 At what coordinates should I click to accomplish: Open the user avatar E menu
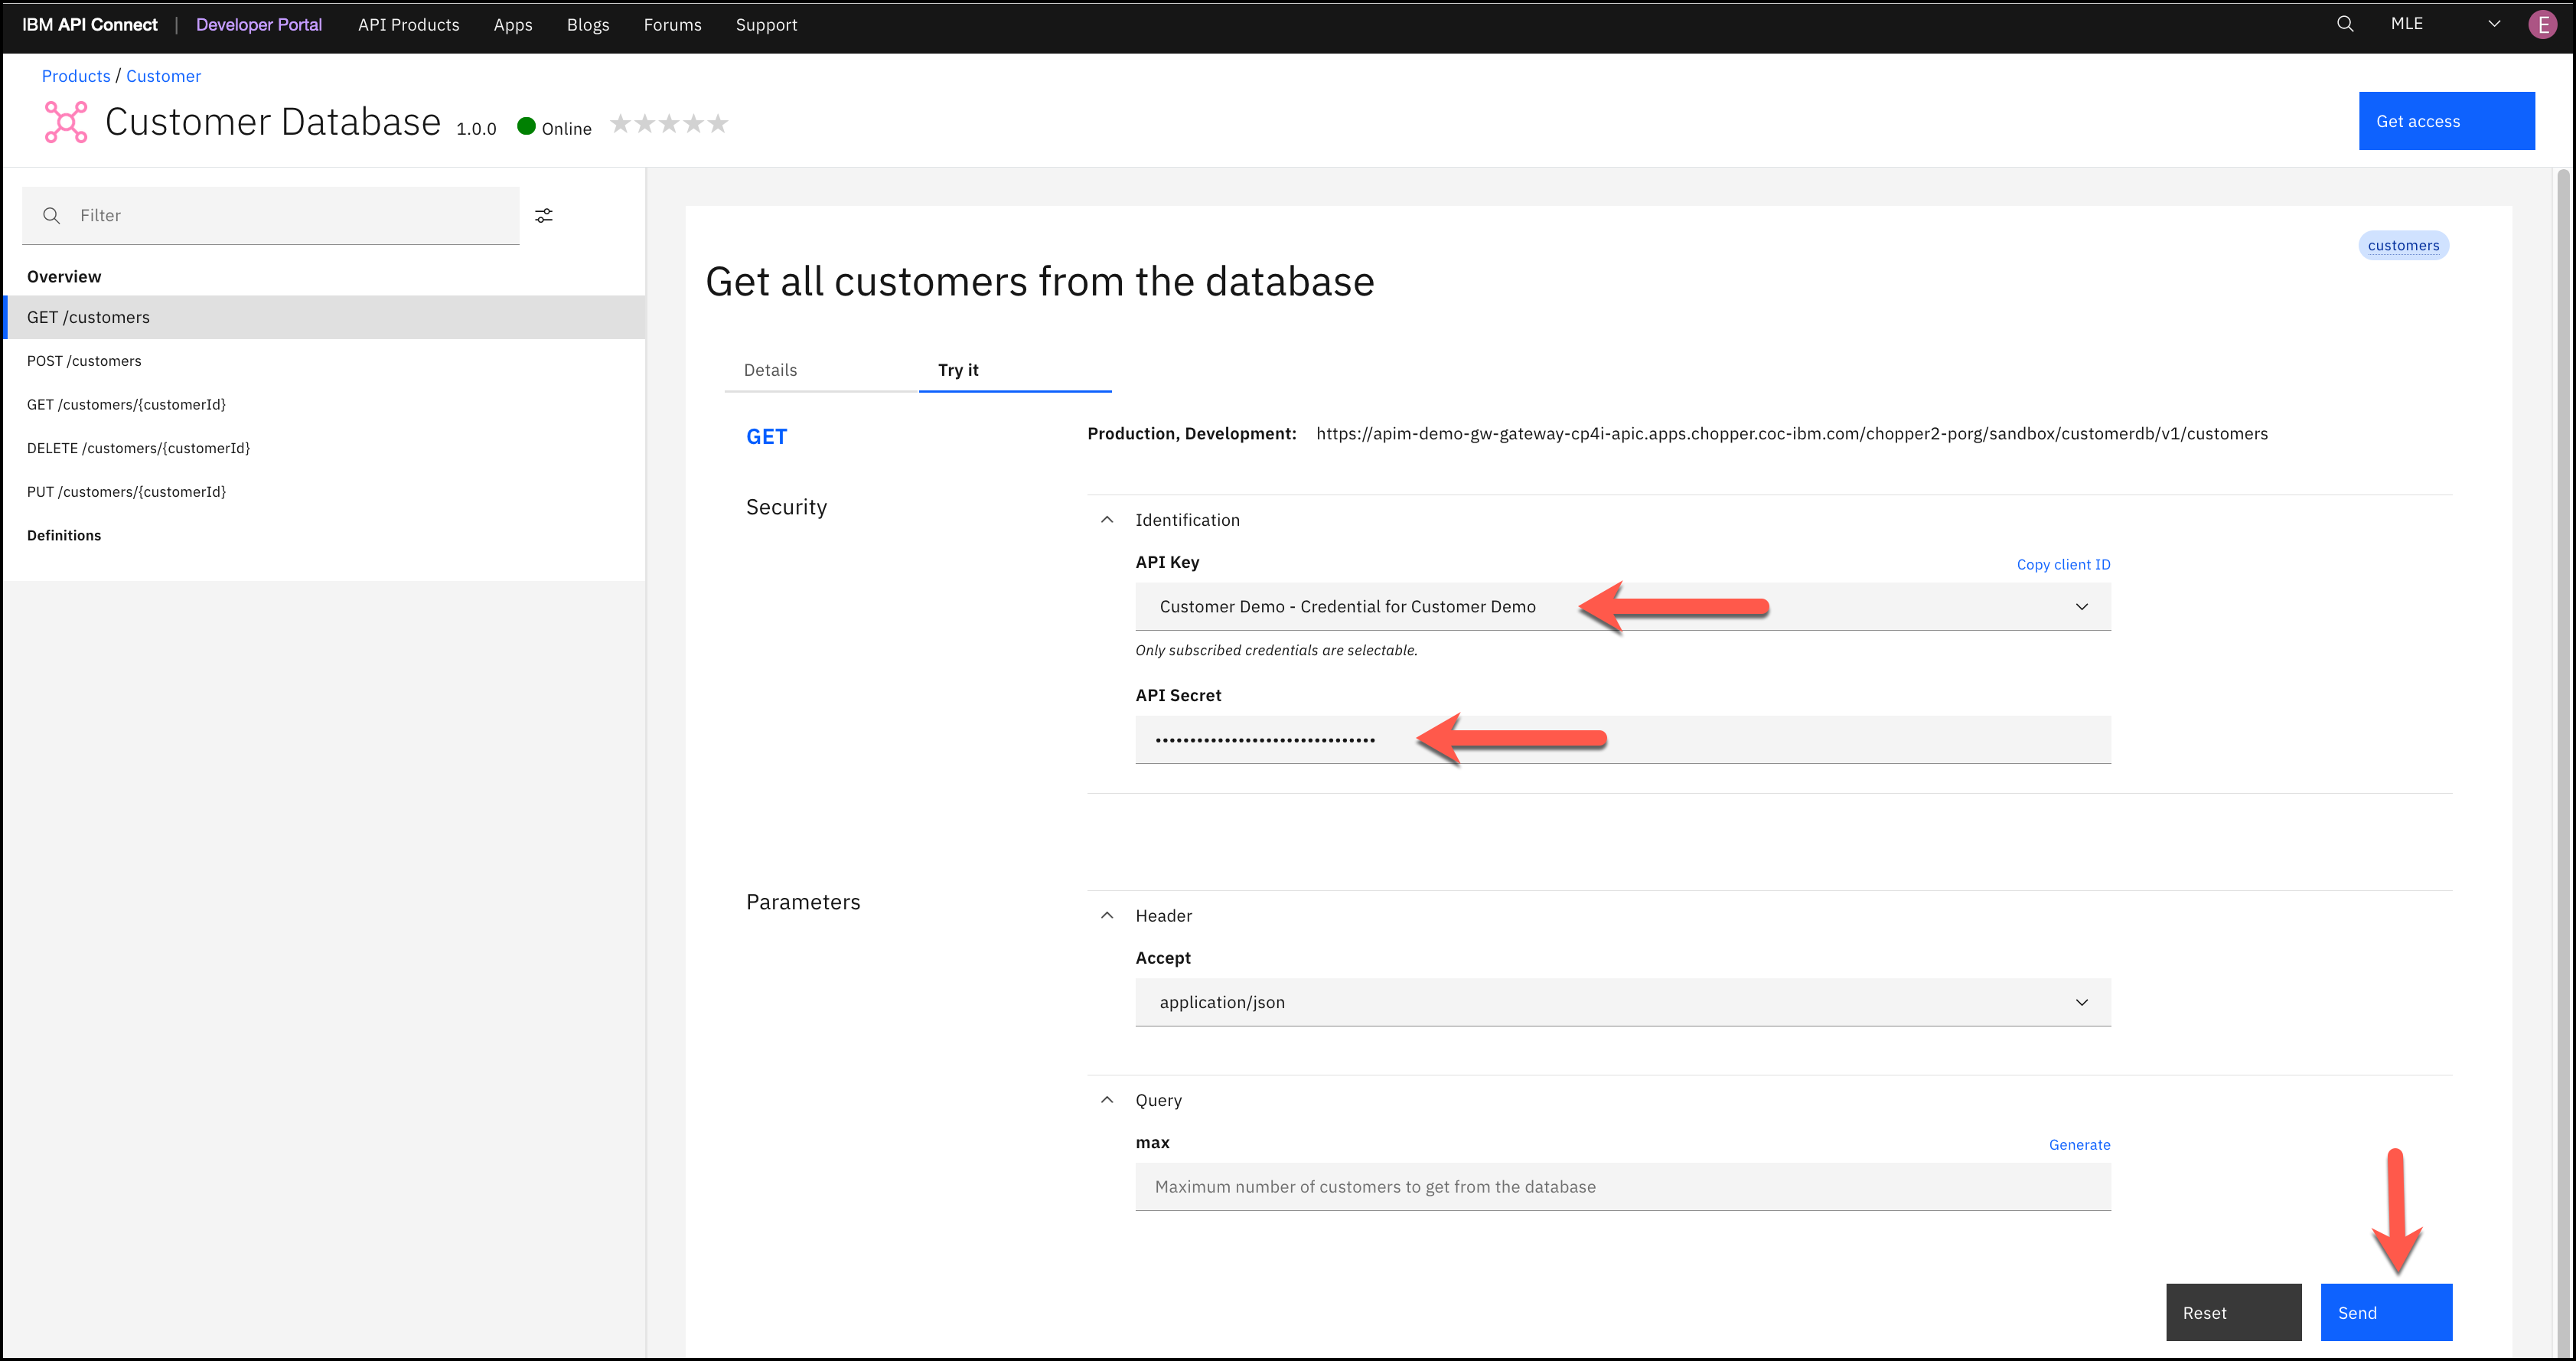(x=2542, y=25)
